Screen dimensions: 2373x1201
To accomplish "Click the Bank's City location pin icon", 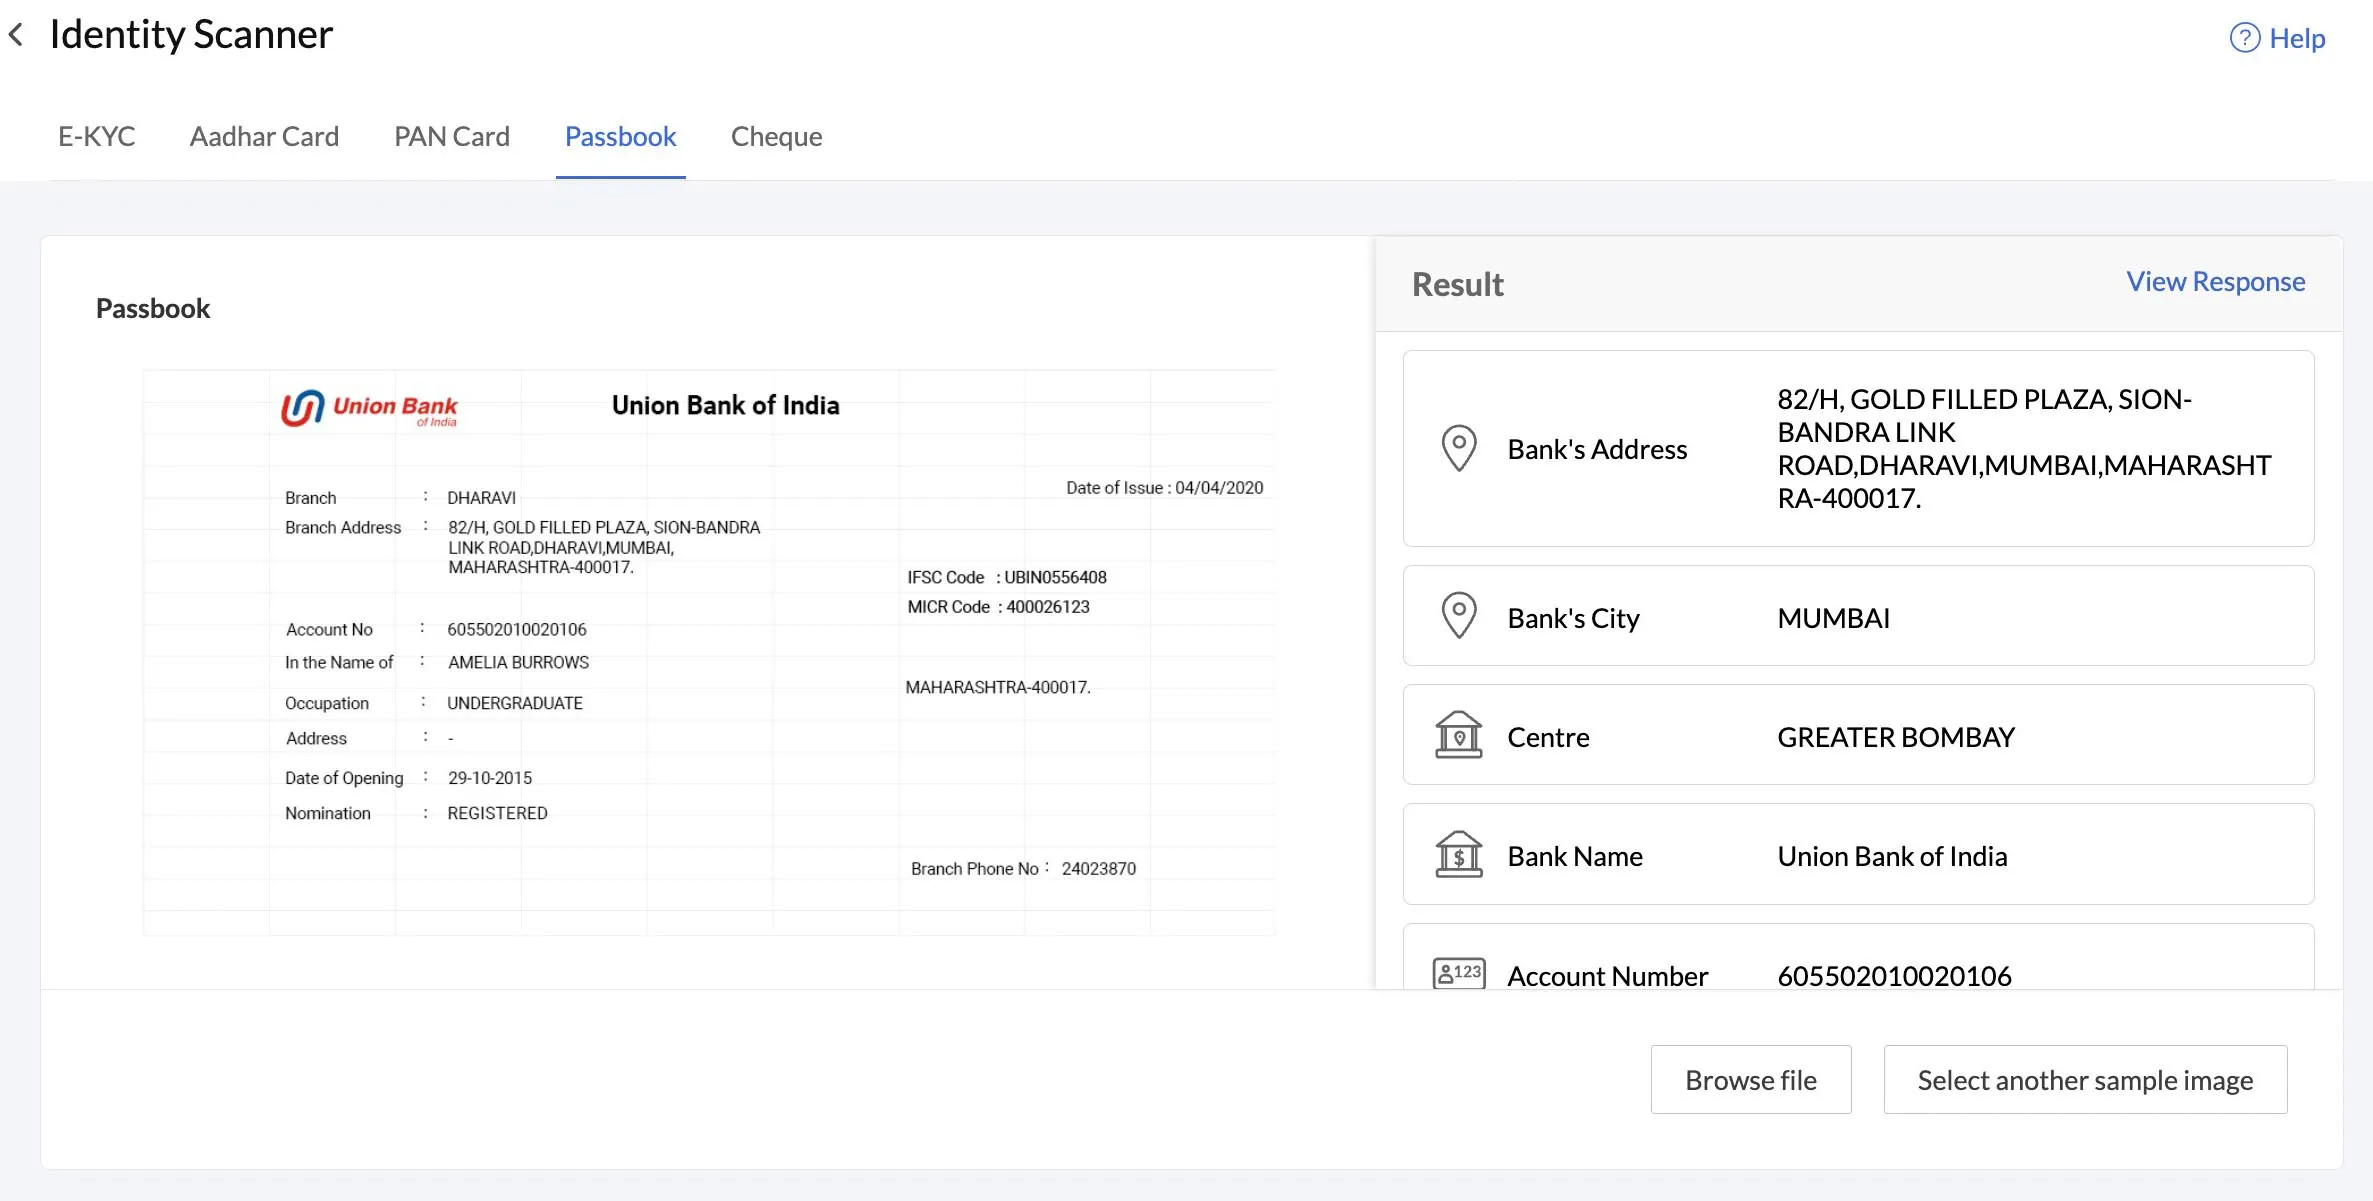I will point(1458,616).
